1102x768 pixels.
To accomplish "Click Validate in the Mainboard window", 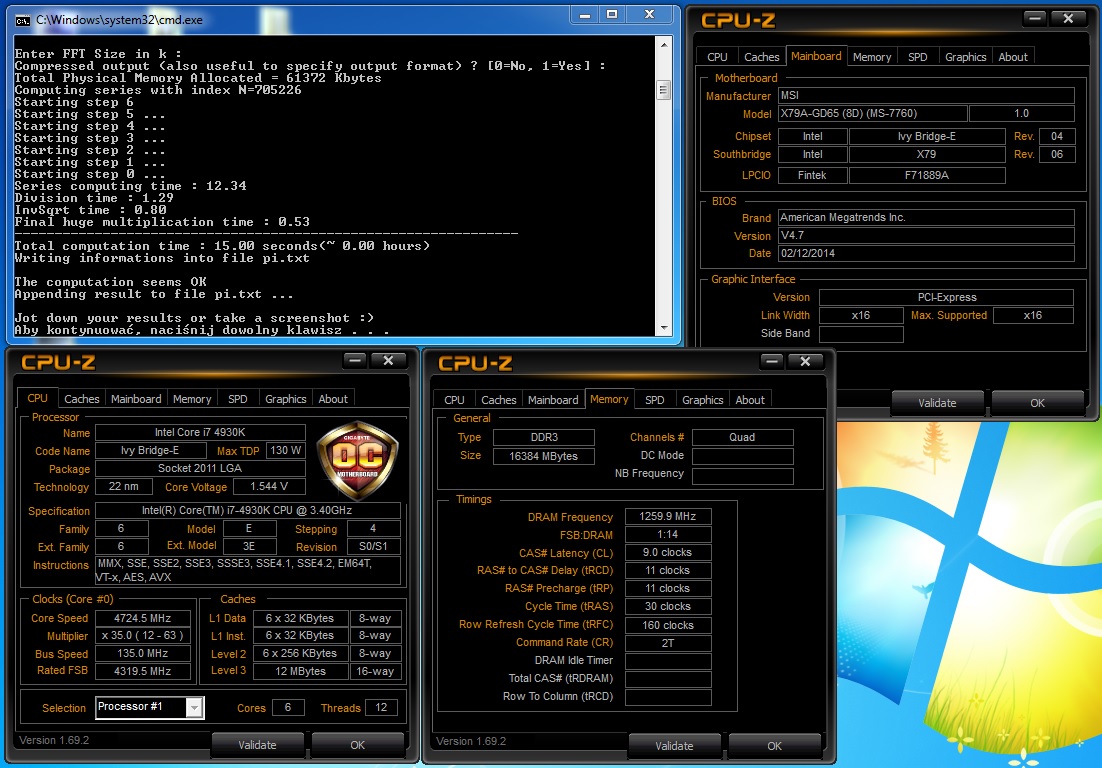I will click(x=937, y=403).
